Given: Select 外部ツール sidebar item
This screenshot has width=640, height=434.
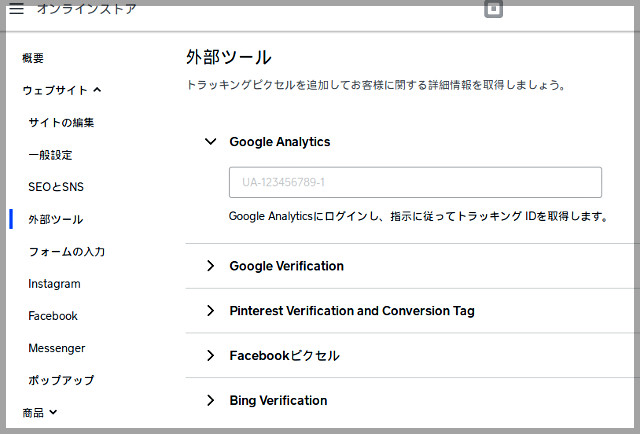Looking at the screenshot, I should (x=56, y=219).
